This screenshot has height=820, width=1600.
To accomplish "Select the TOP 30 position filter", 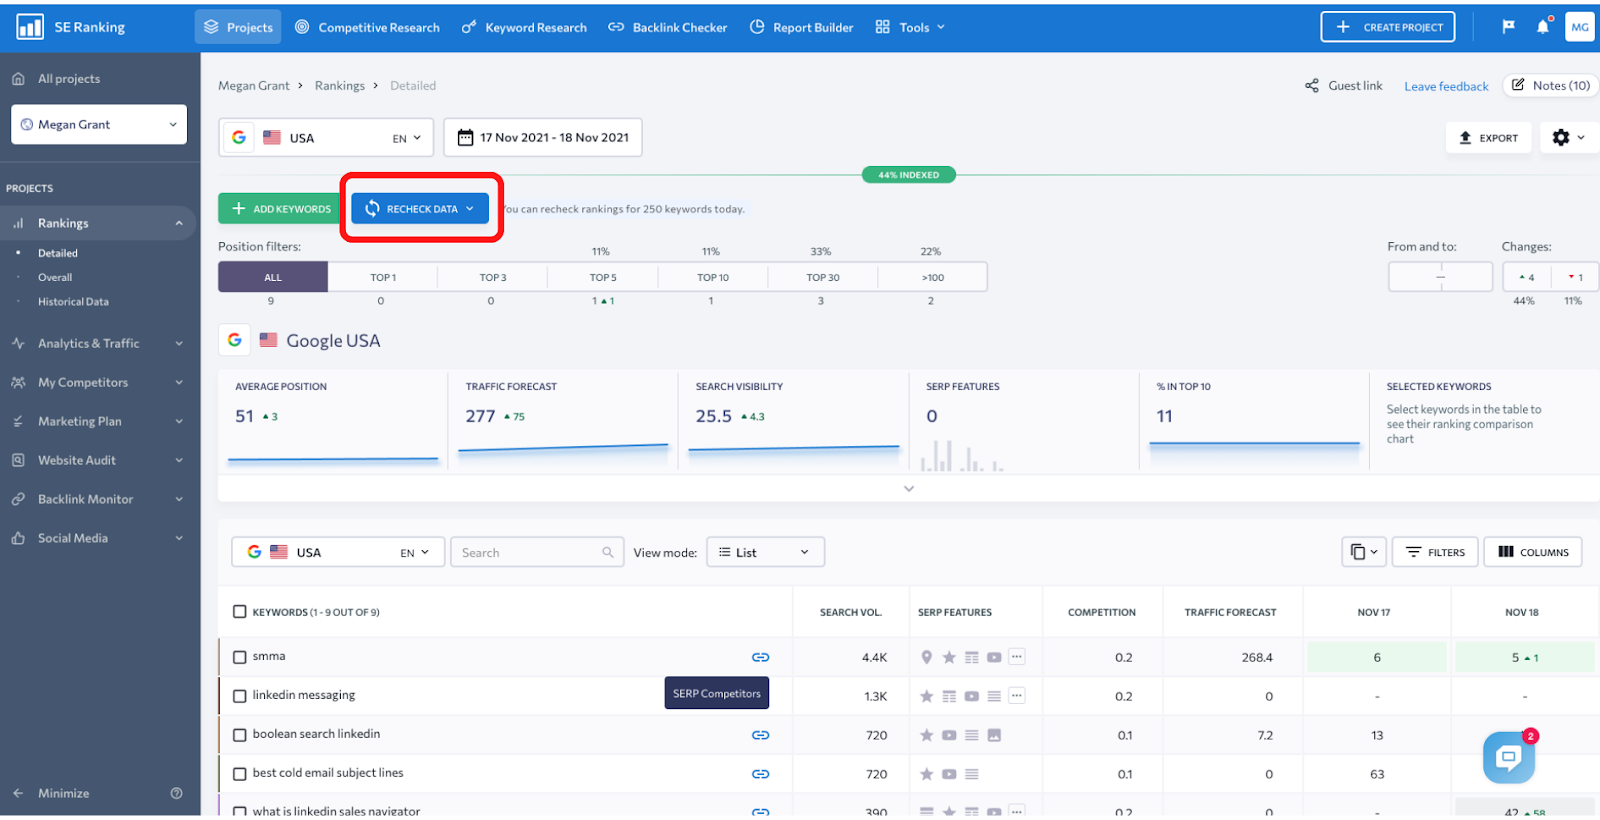I will pyautogui.click(x=823, y=277).
